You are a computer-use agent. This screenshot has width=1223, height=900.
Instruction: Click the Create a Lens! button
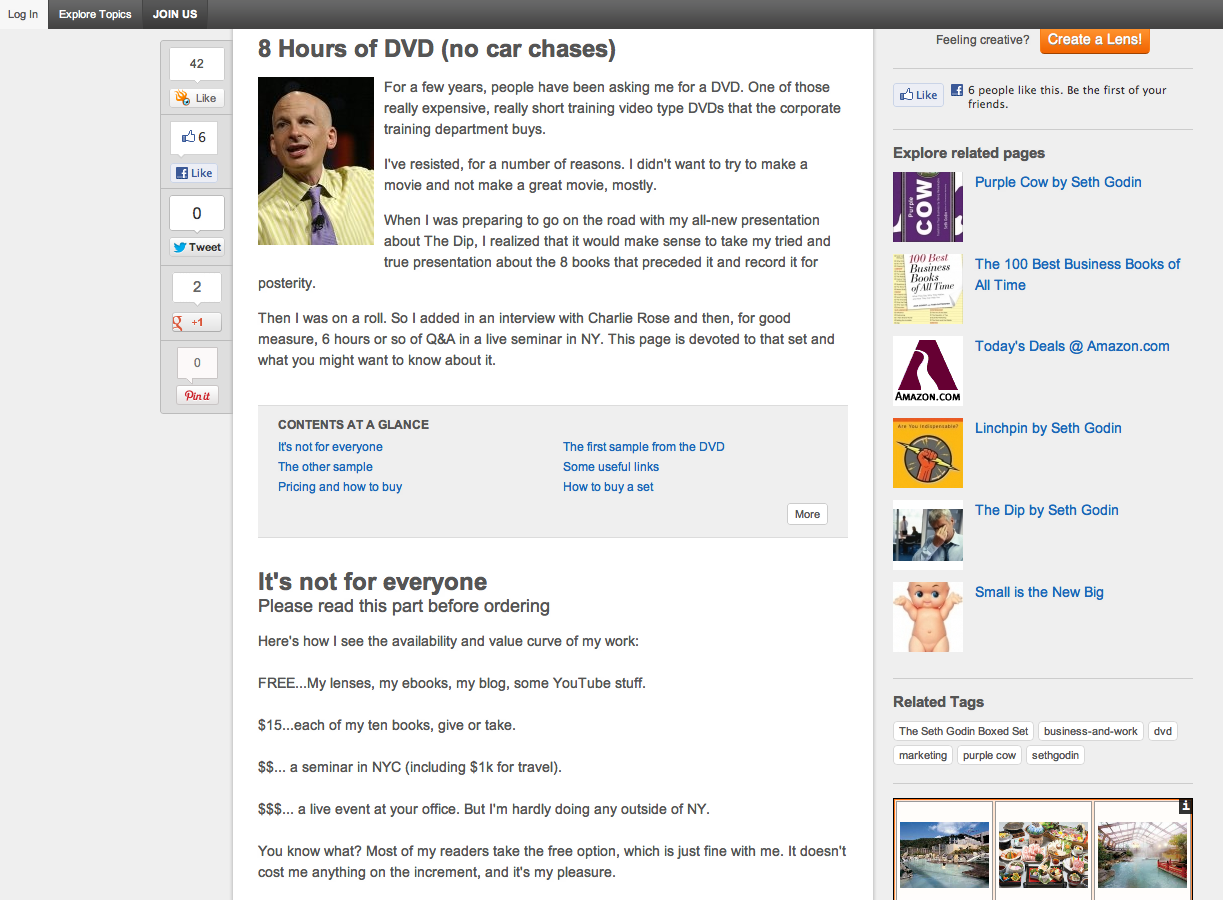(1094, 40)
